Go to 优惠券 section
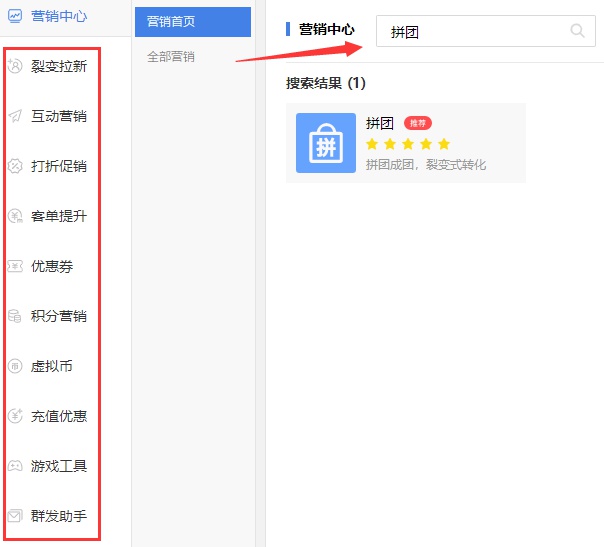Screen dimensions: 604x547 [52, 266]
